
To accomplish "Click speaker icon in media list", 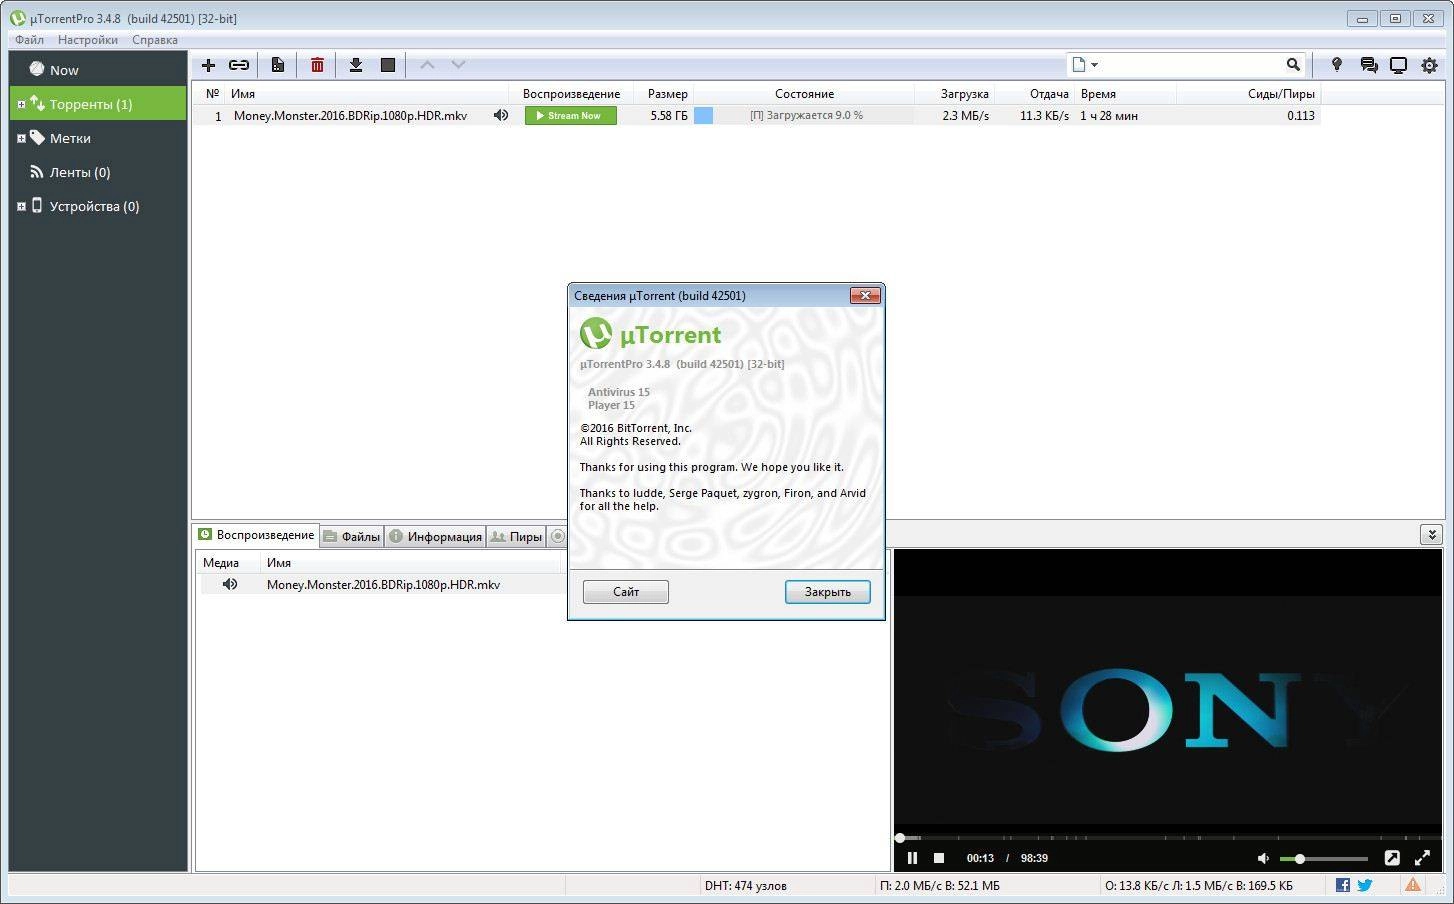I will [230, 584].
